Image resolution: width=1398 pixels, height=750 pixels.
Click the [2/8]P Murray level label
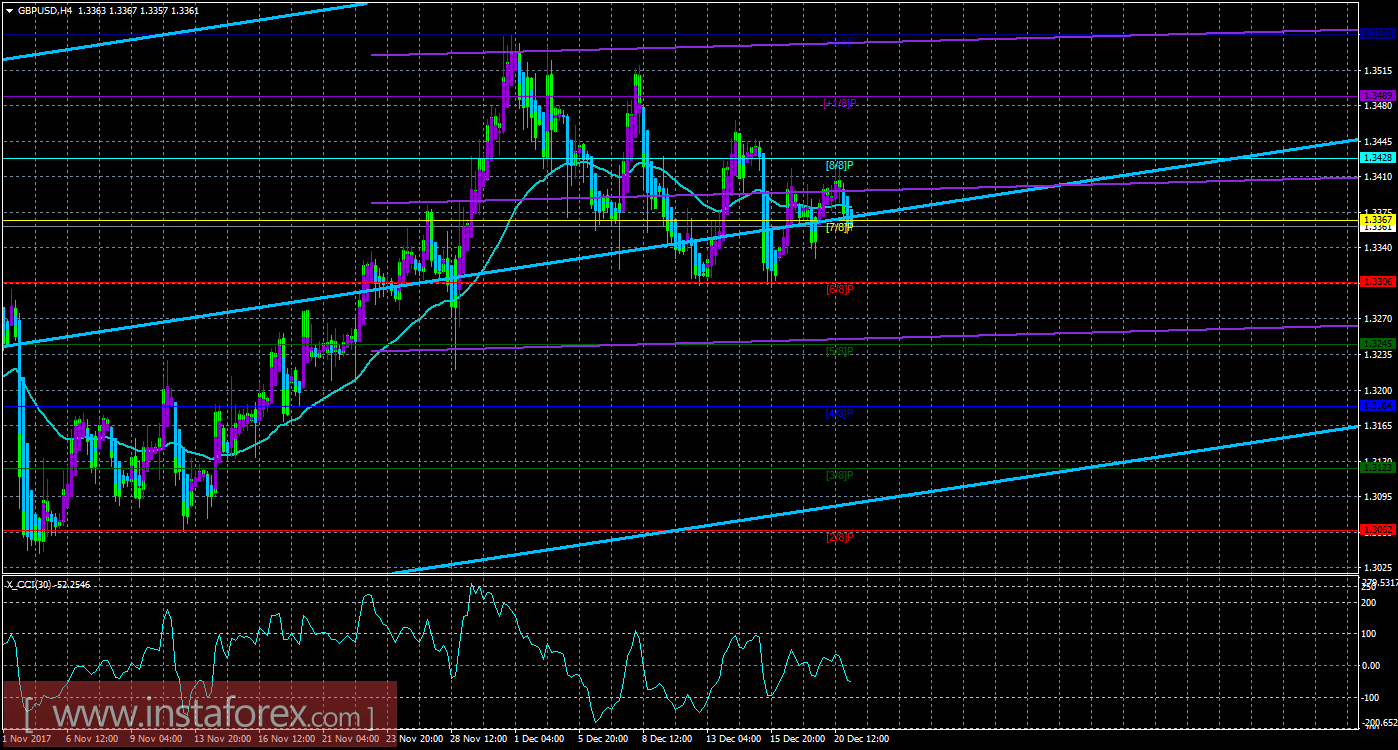(840, 537)
